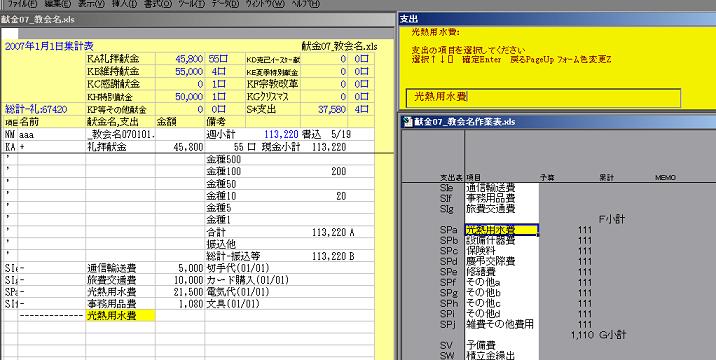Screen dimensions: 716x360
Task: Click the KC感謝献金 label cell
Action: tap(121, 85)
